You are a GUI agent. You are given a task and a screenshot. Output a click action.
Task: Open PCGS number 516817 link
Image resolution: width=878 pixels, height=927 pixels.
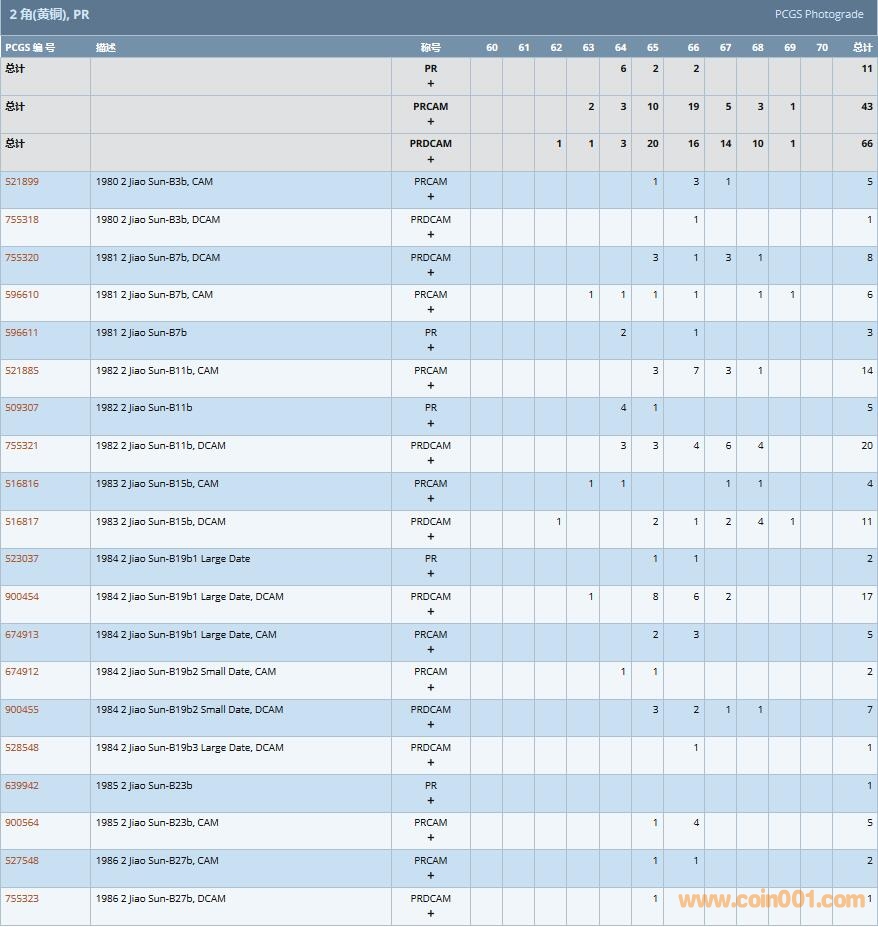coord(22,521)
